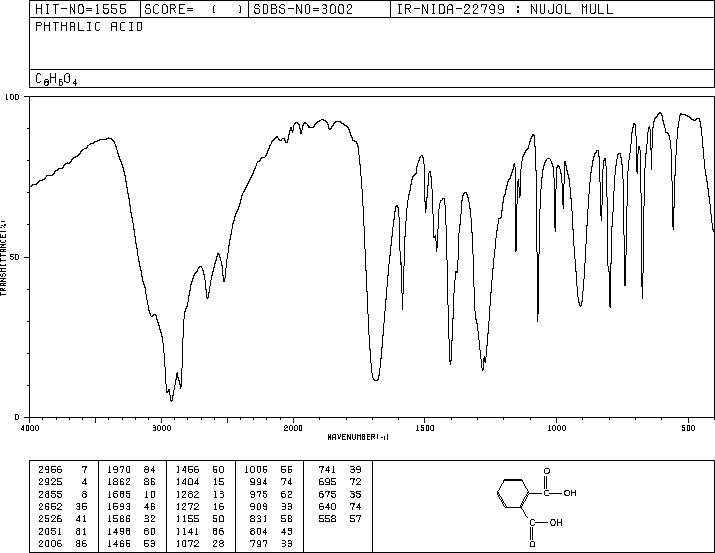Click the 100 label on the transmittance axis
The width and height of the screenshot is (715, 553).
pos(12,97)
